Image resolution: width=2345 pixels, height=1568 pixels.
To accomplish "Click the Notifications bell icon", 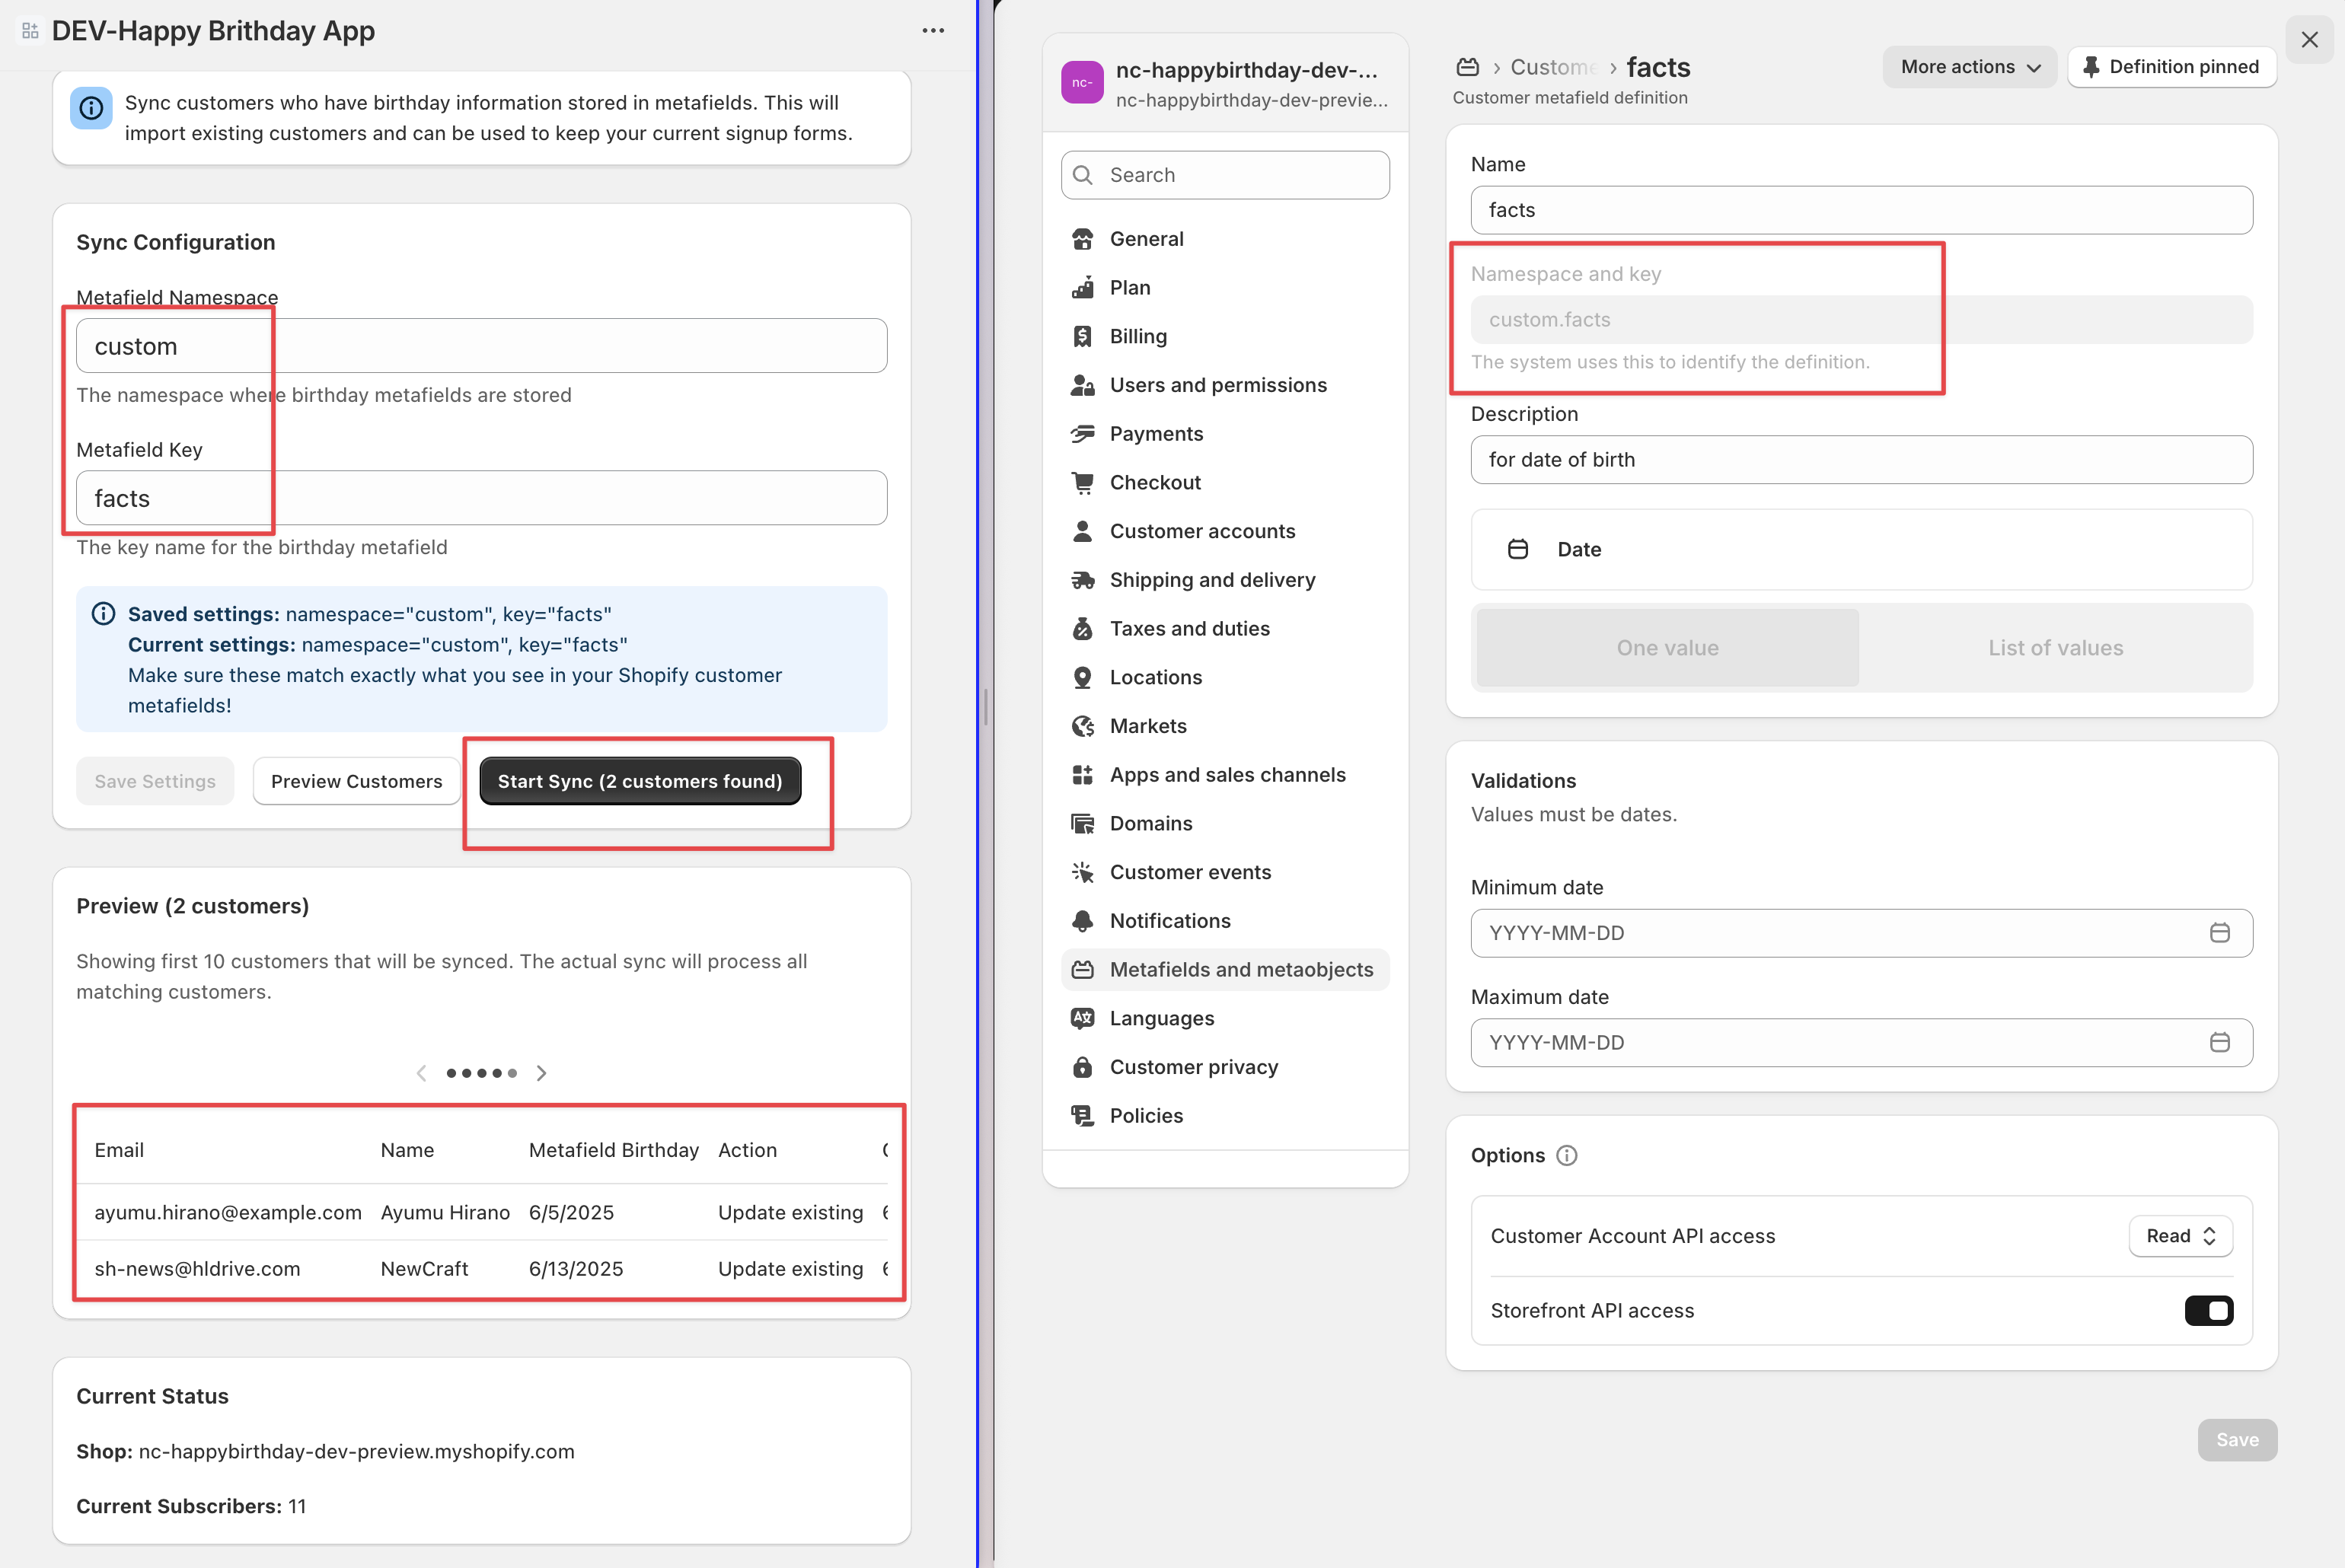I will pos(1083,920).
